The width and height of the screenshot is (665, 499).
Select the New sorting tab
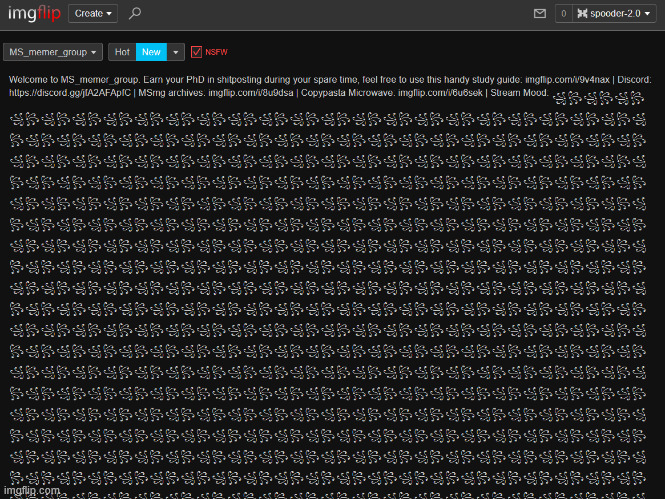(x=151, y=52)
